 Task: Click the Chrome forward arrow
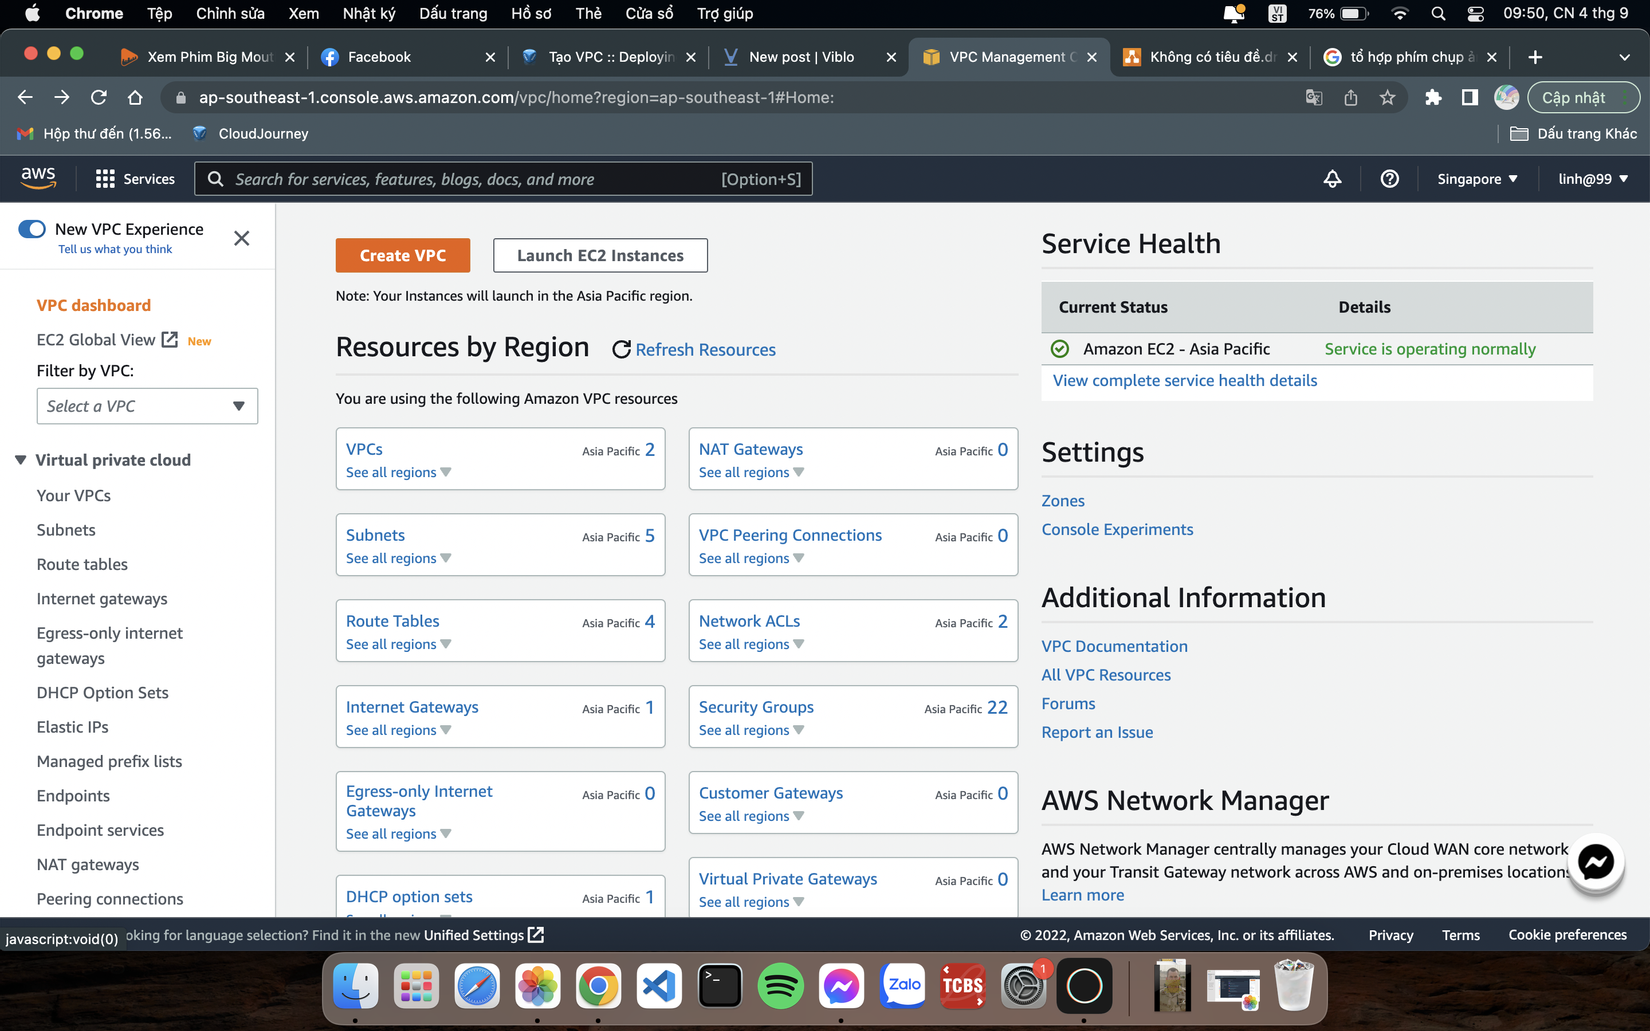click(62, 97)
